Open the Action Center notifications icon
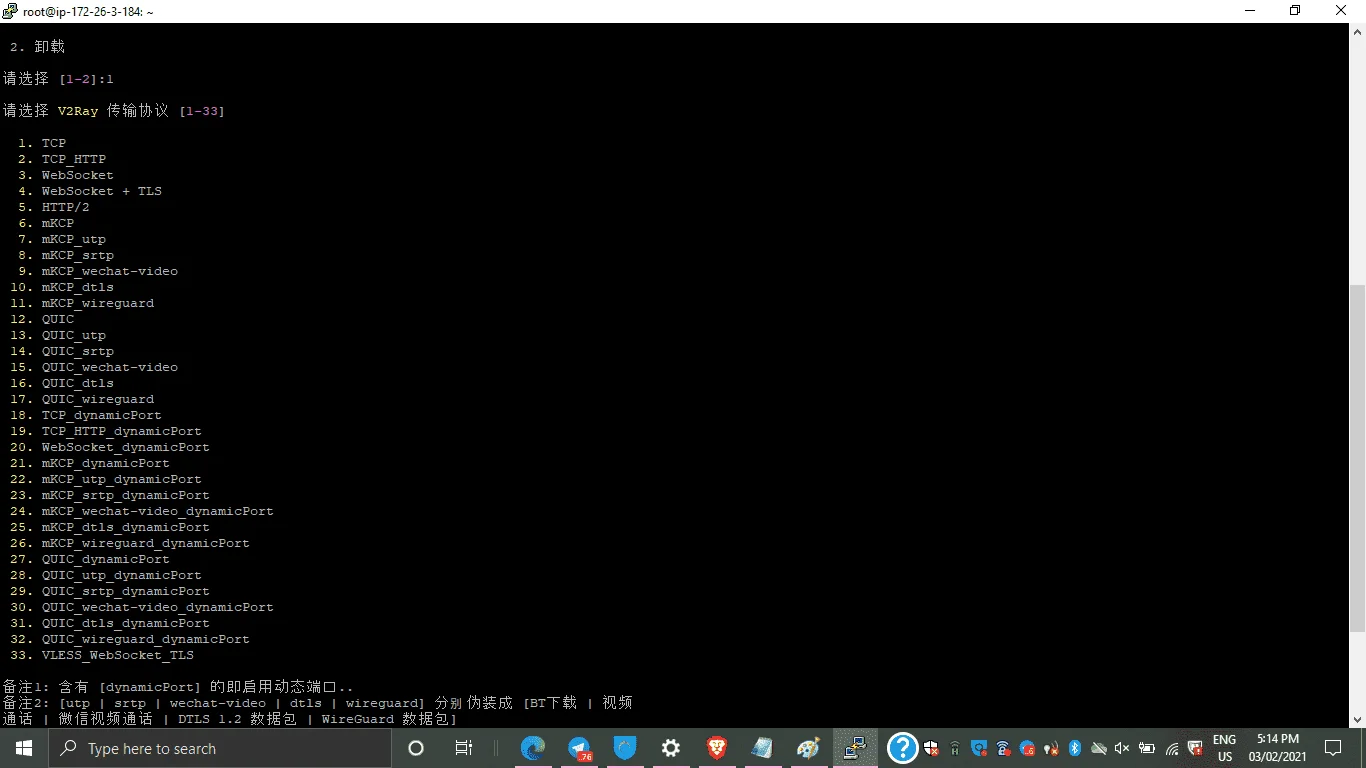 coord(1332,748)
